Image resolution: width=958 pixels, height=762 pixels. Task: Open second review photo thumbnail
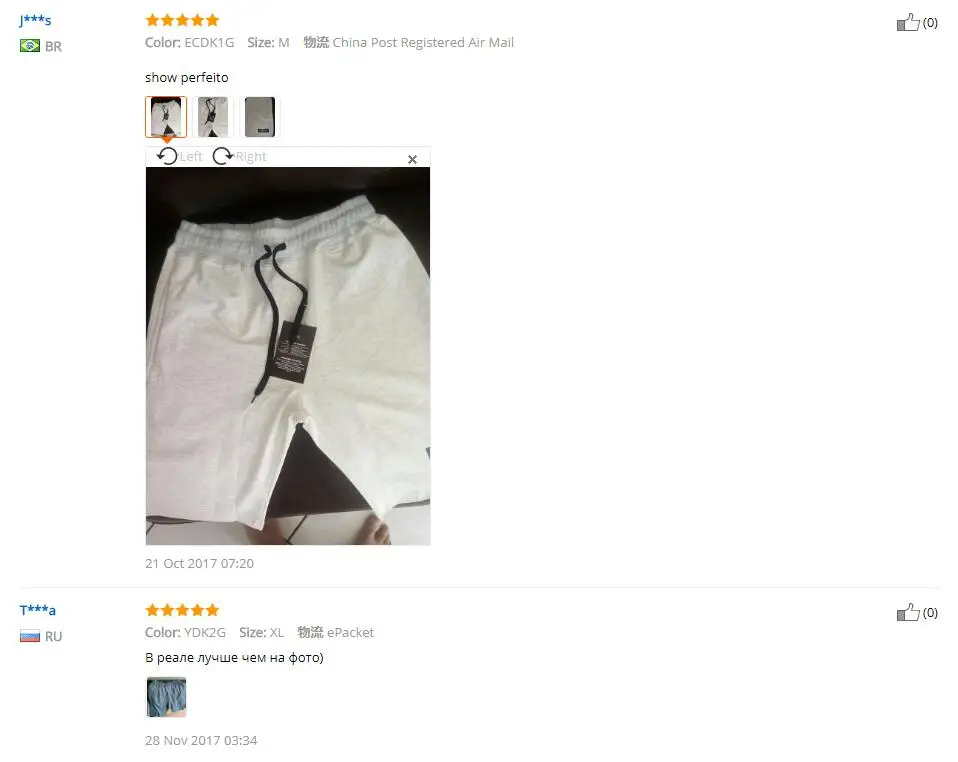pyautogui.click(x=213, y=117)
